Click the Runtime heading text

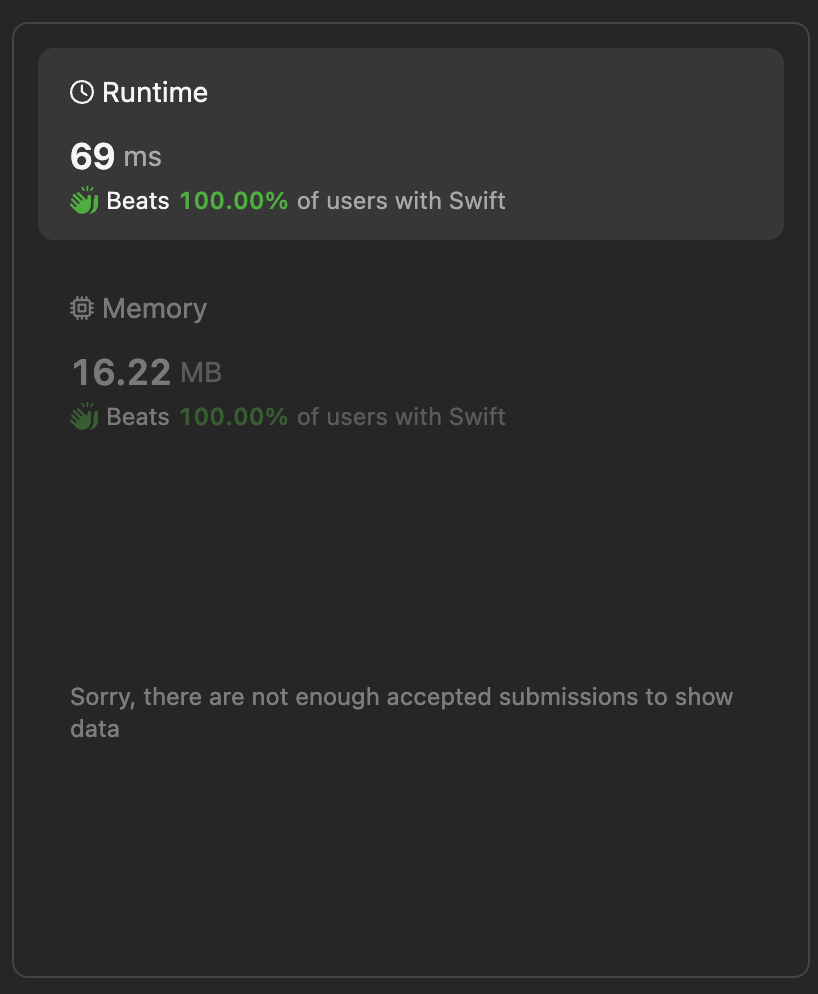(x=155, y=91)
